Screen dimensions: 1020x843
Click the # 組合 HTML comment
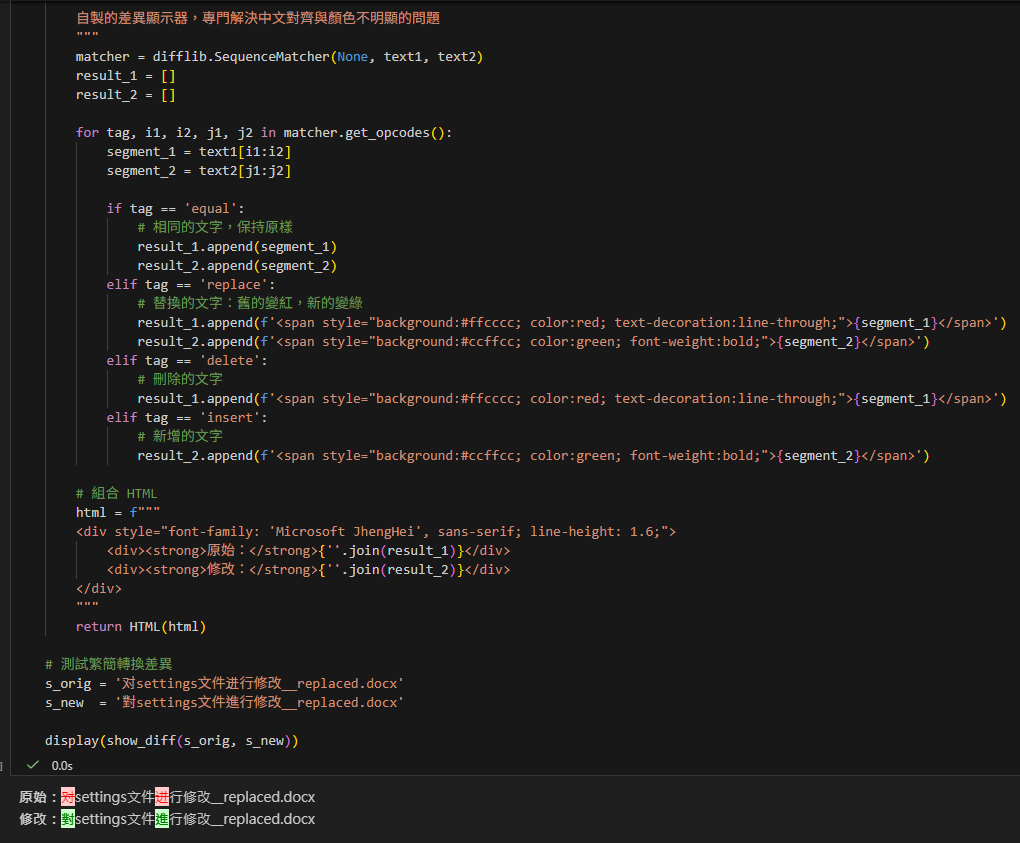116,493
